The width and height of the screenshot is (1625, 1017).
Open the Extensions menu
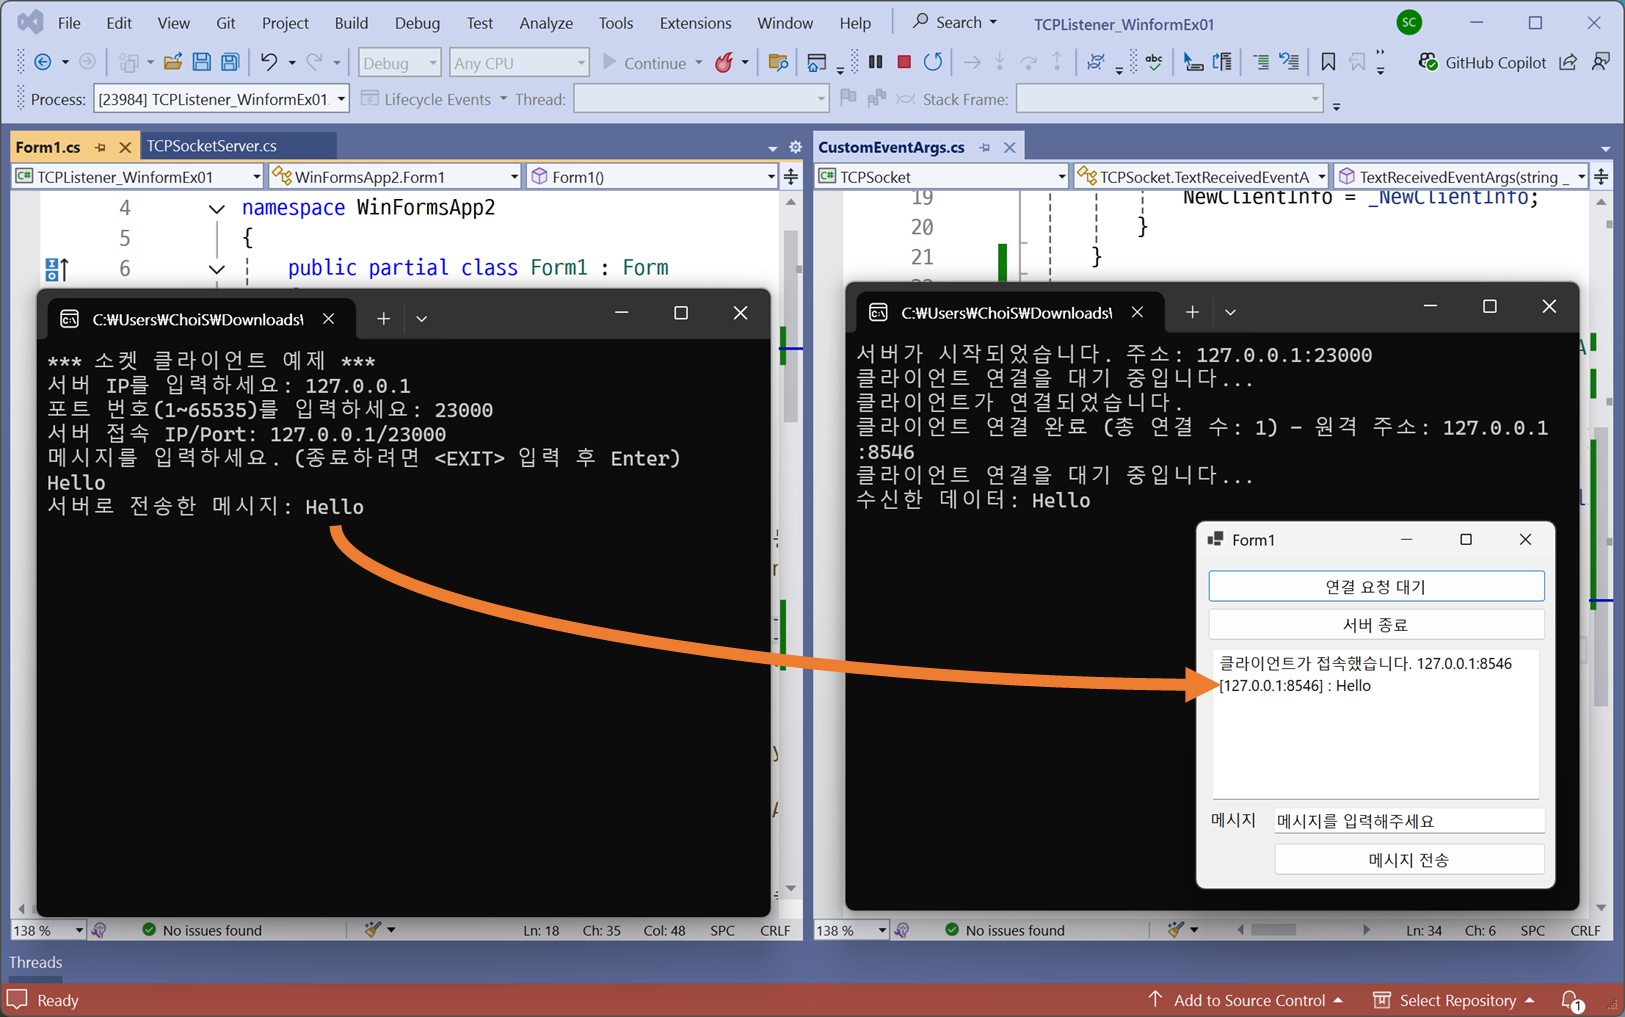coord(695,23)
